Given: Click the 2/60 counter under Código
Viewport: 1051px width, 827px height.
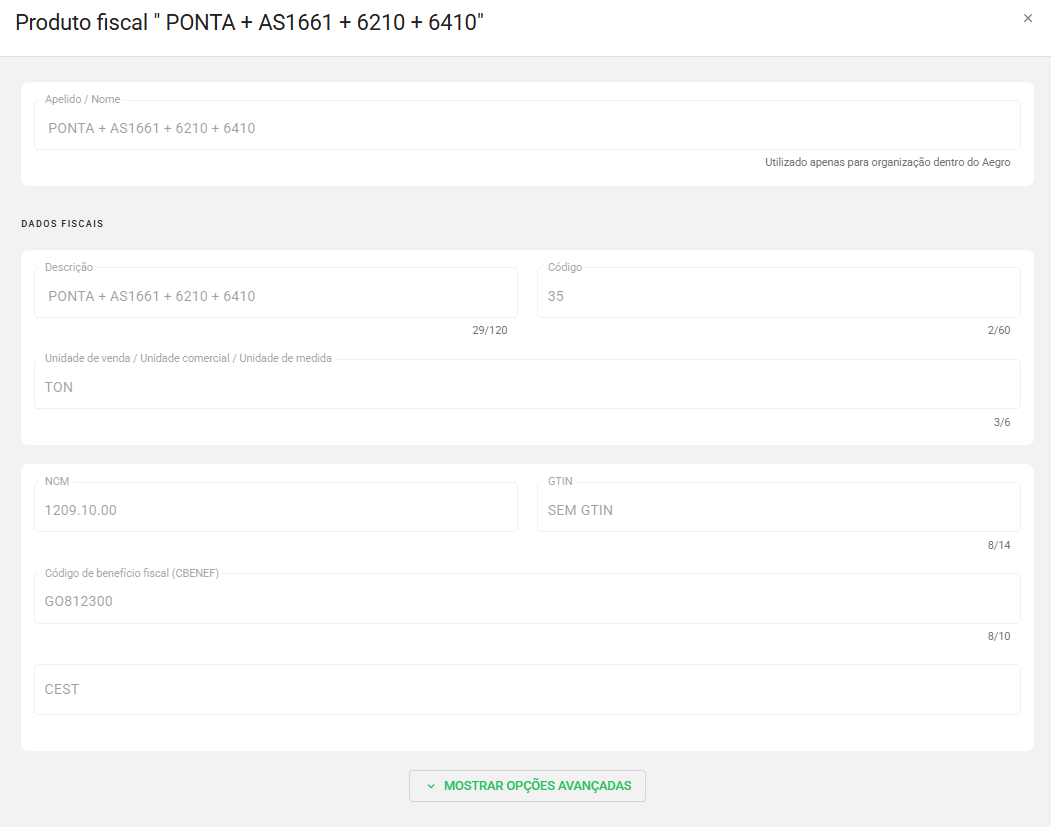Looking at the screenshot, I should (x=998, y=330).
